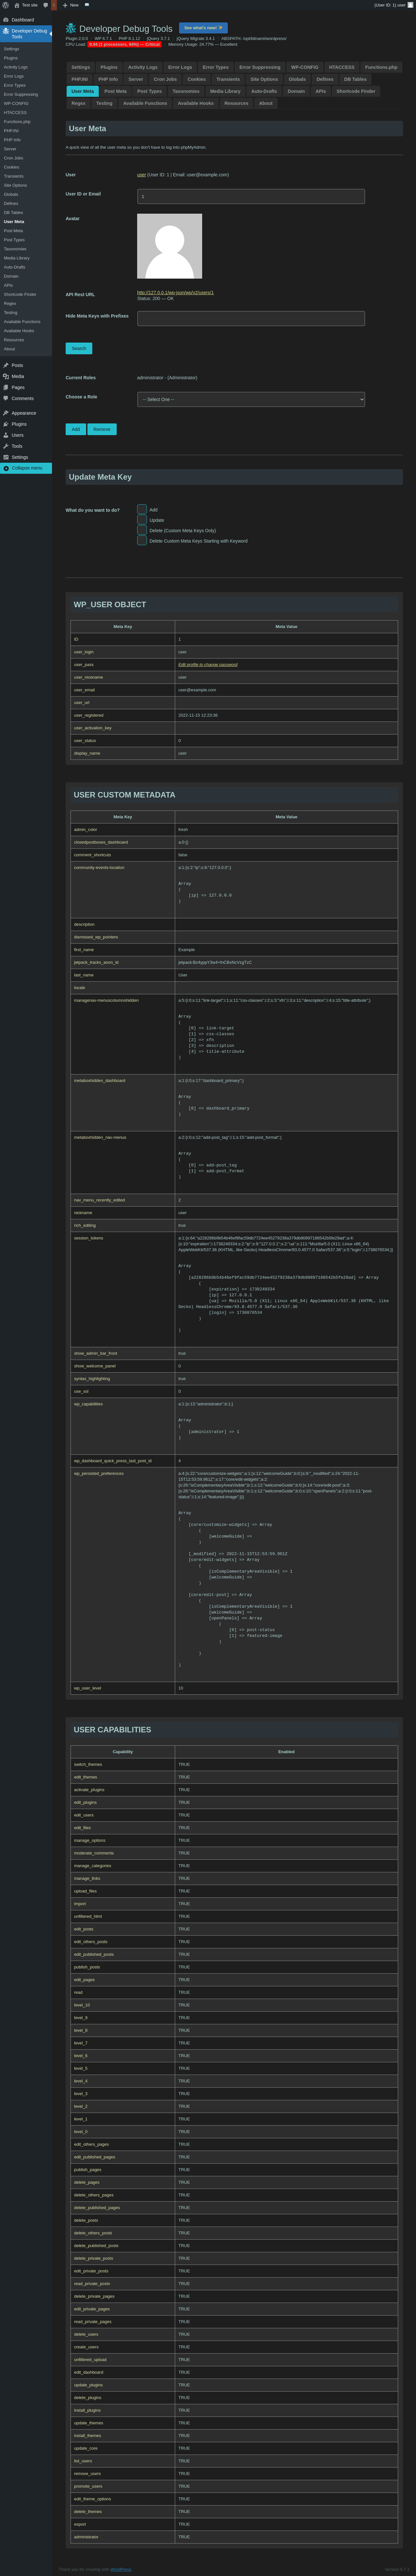
Task: Switch to the WP-CONFIG tab
Action: point(305,67)
